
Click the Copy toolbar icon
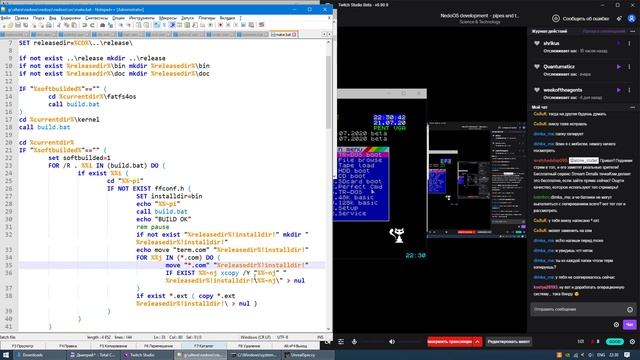coord(66,25)
